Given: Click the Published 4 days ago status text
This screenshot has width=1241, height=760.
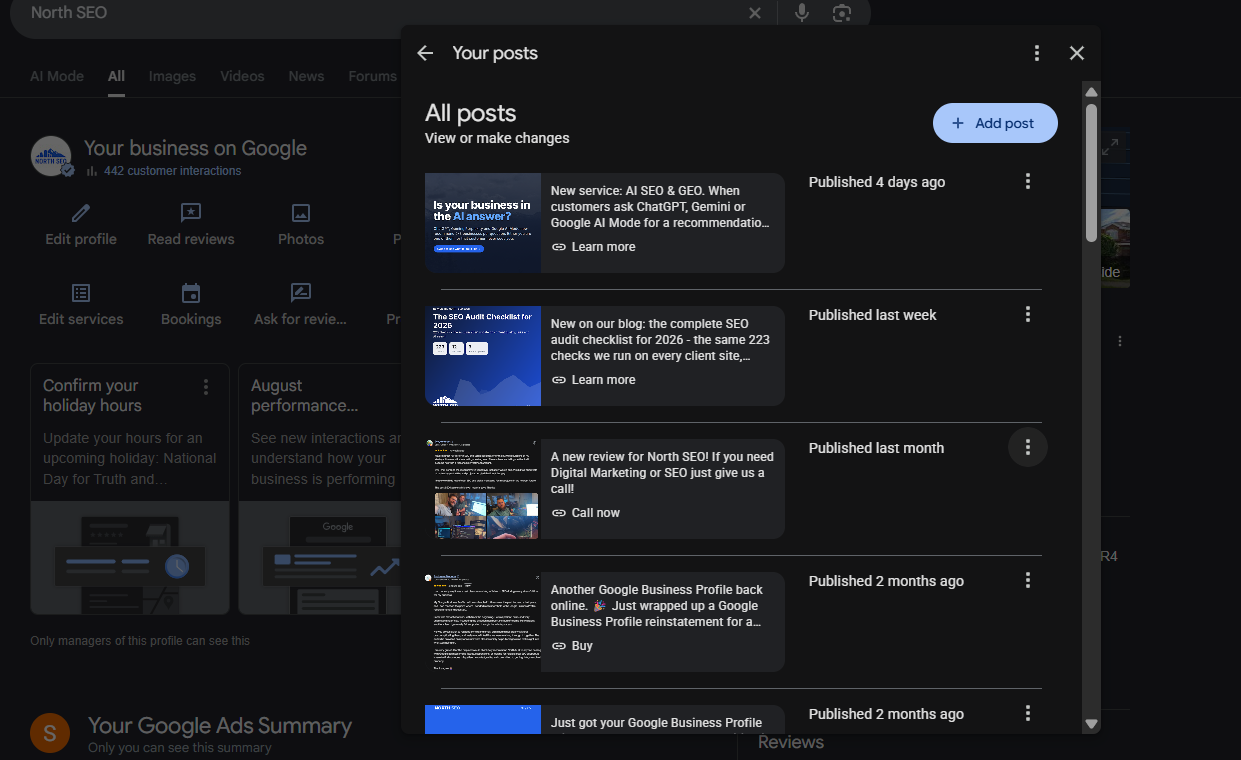Looking at the screenshot, I should (877, 182).
